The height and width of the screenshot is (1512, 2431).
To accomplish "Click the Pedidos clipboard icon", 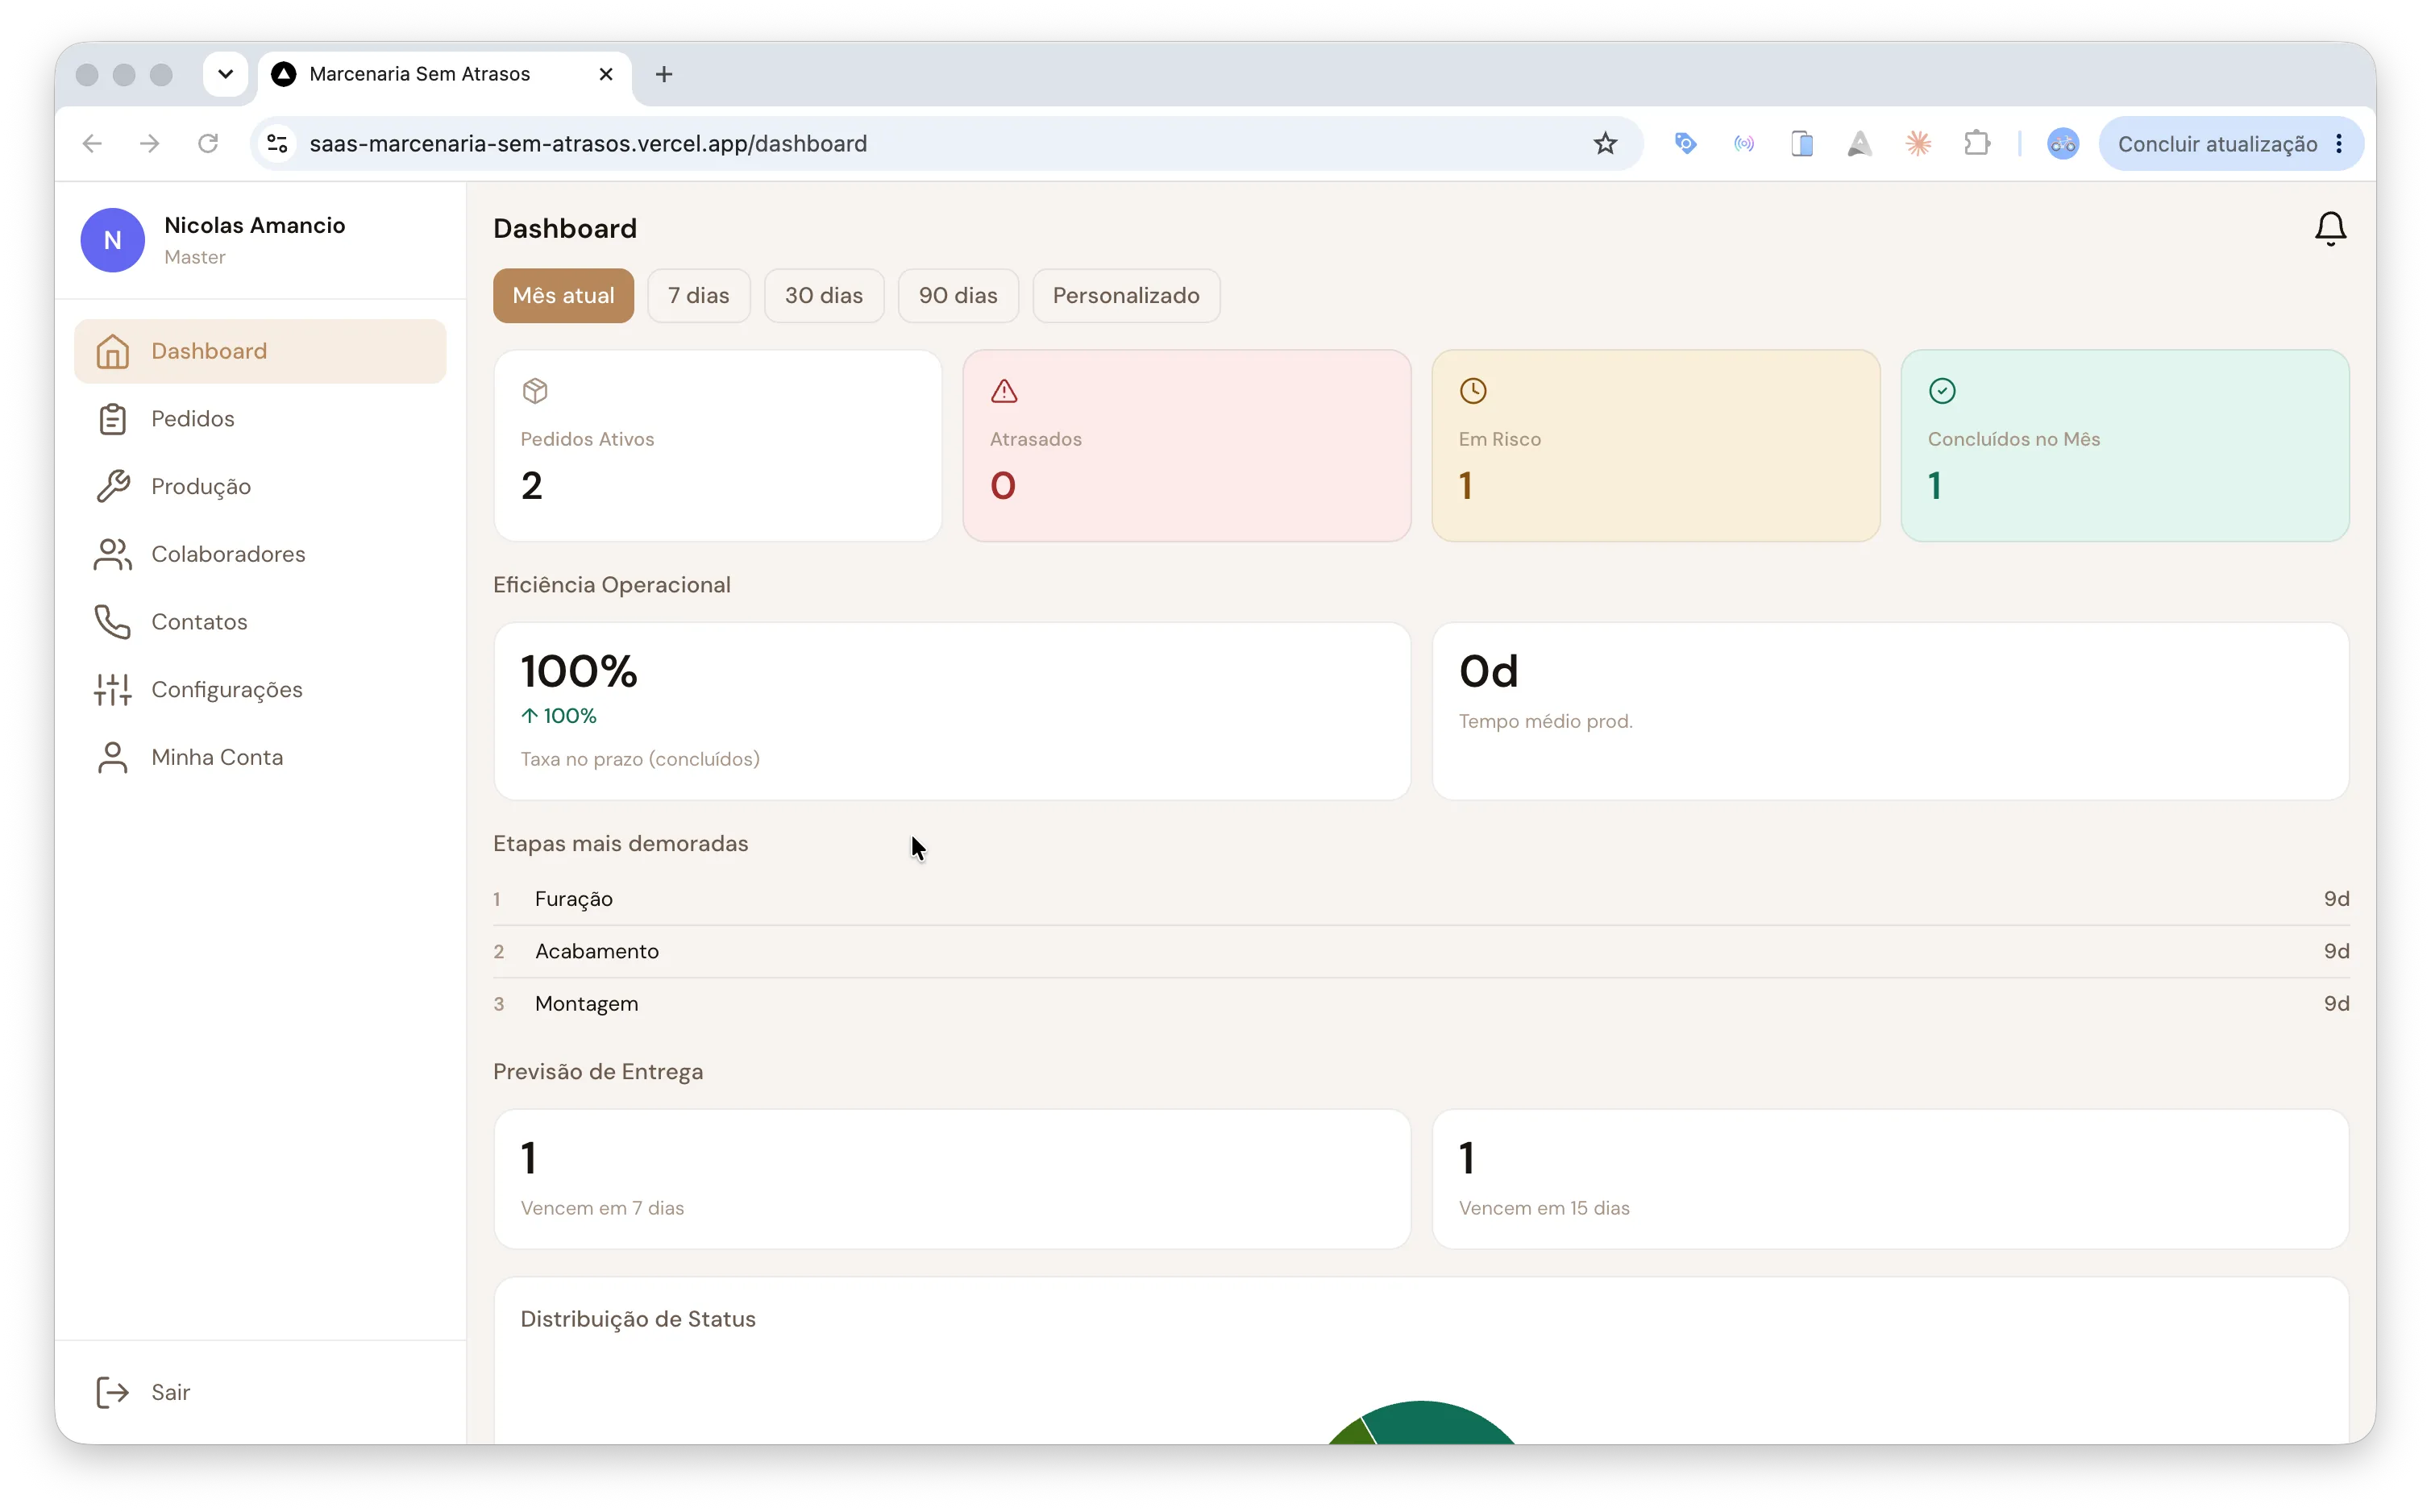I will pyautogui.click(x=112, y=419).
